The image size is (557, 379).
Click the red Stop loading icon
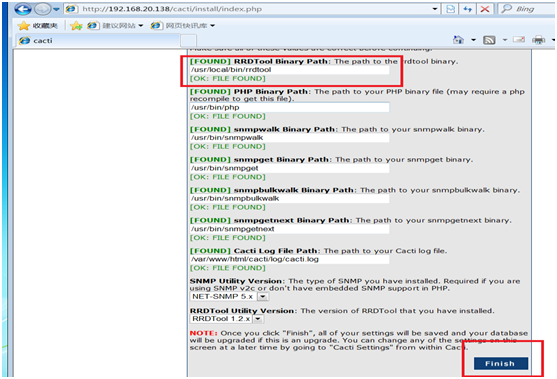pyautogui.click(x=485, y=9)
